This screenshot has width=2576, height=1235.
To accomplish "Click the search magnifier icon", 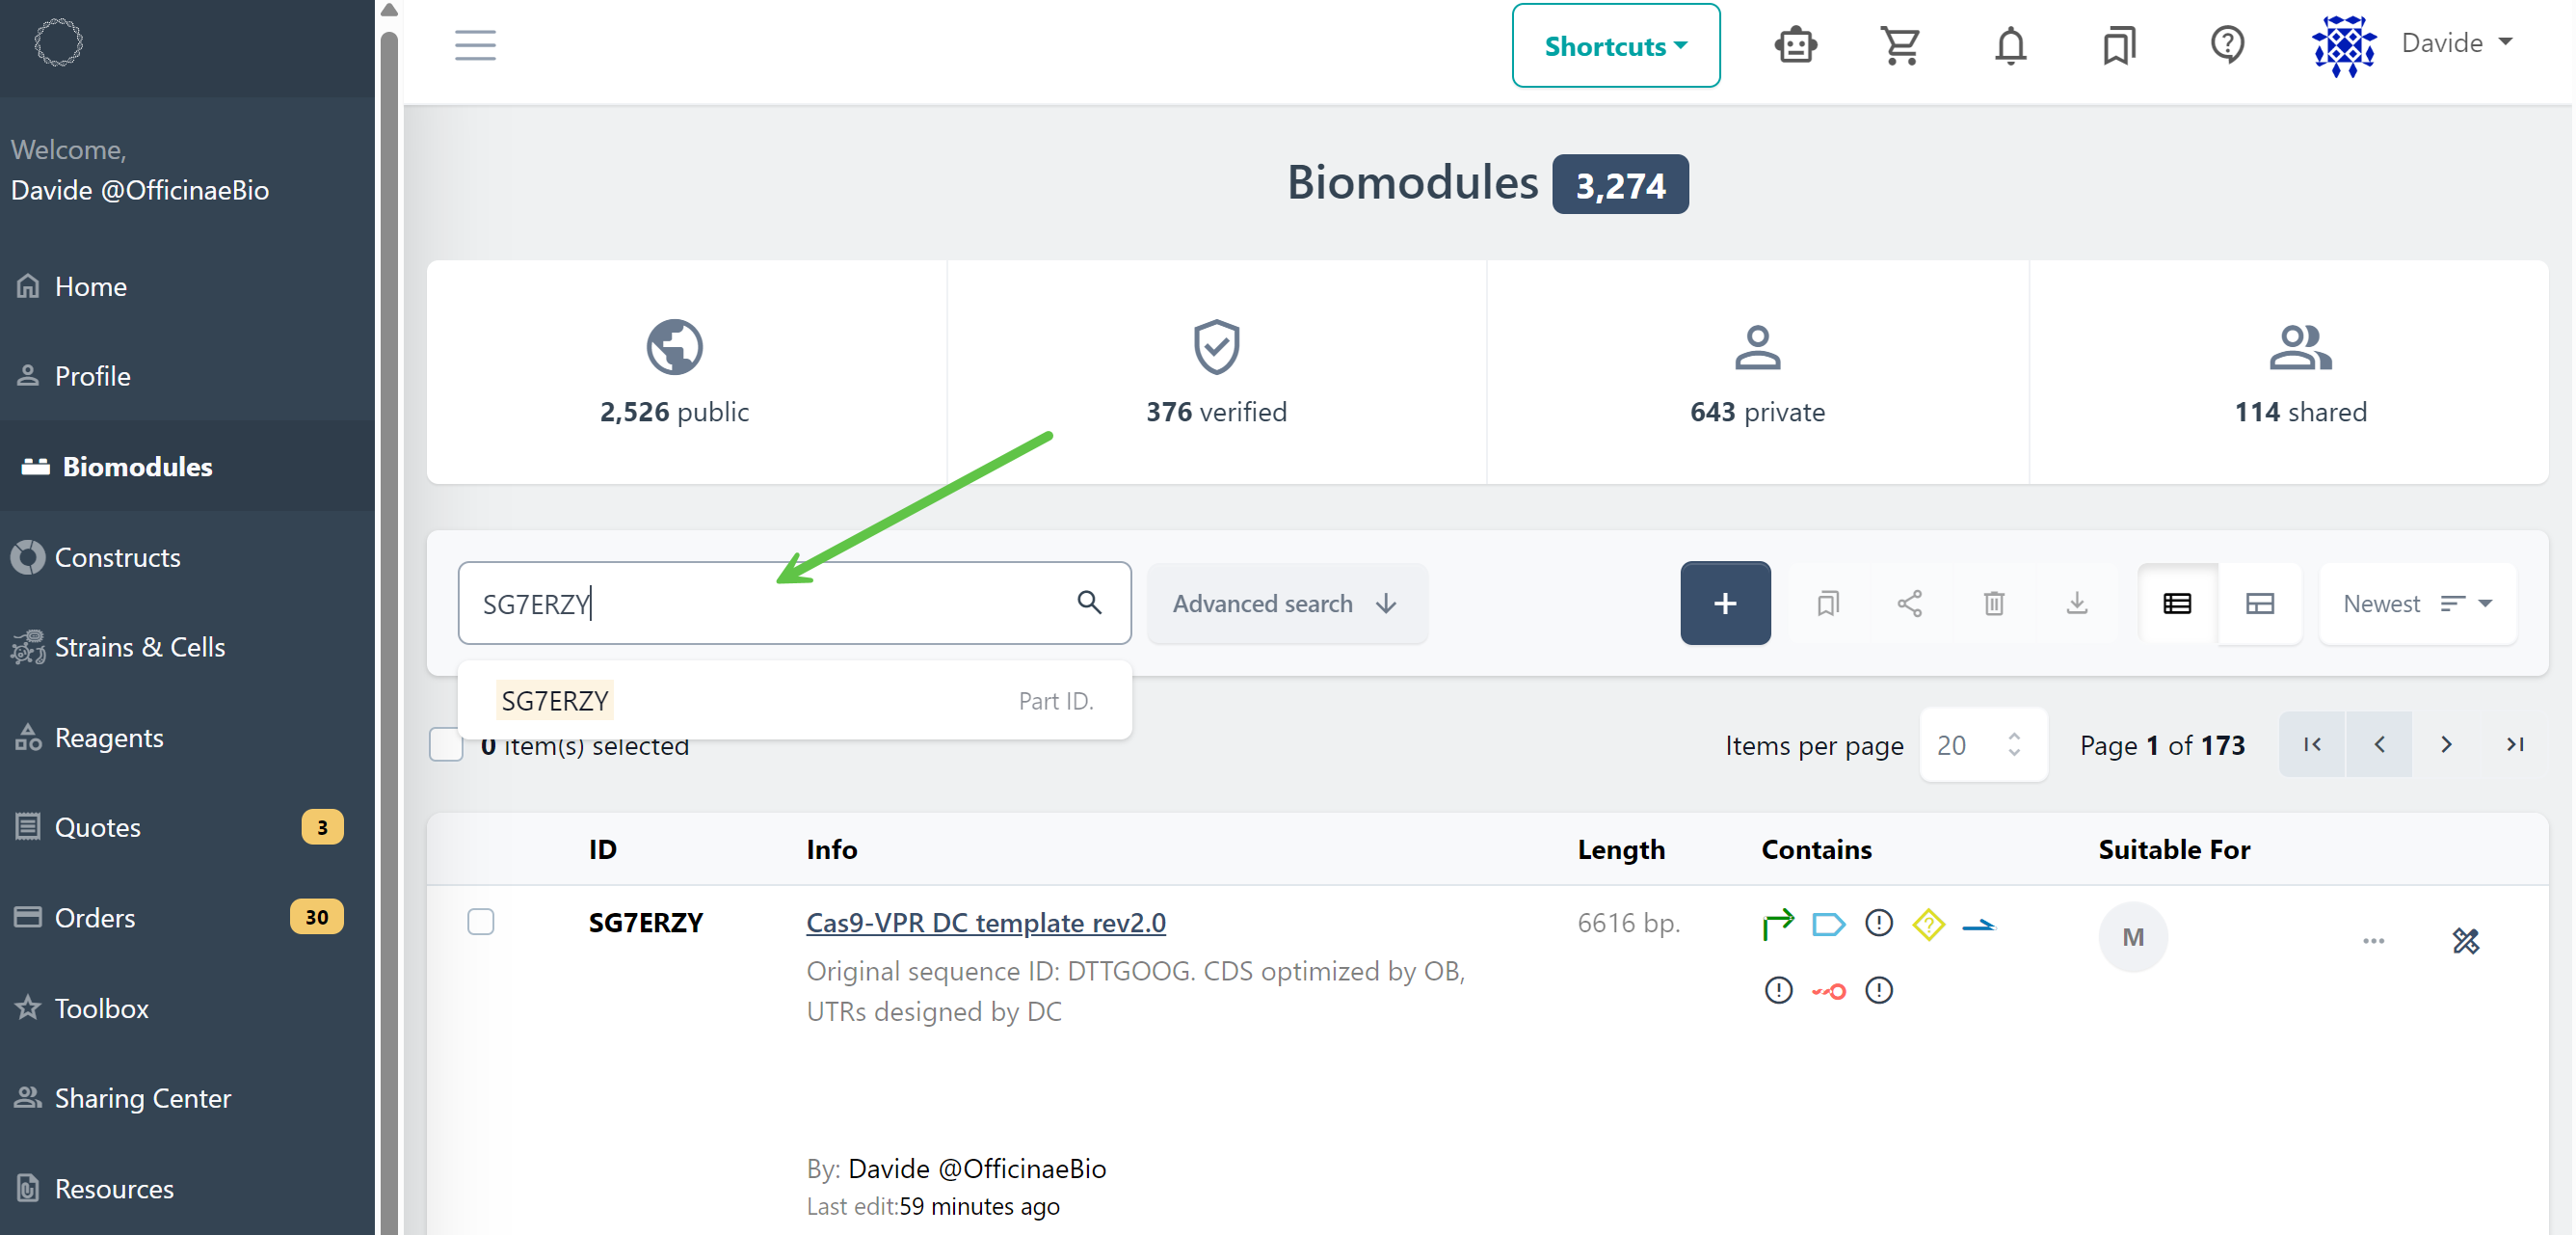I will coord(1089,602).
